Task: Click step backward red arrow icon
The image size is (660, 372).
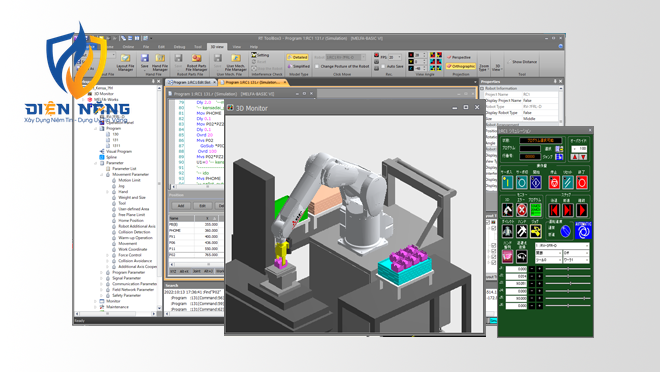Action: 554,209
